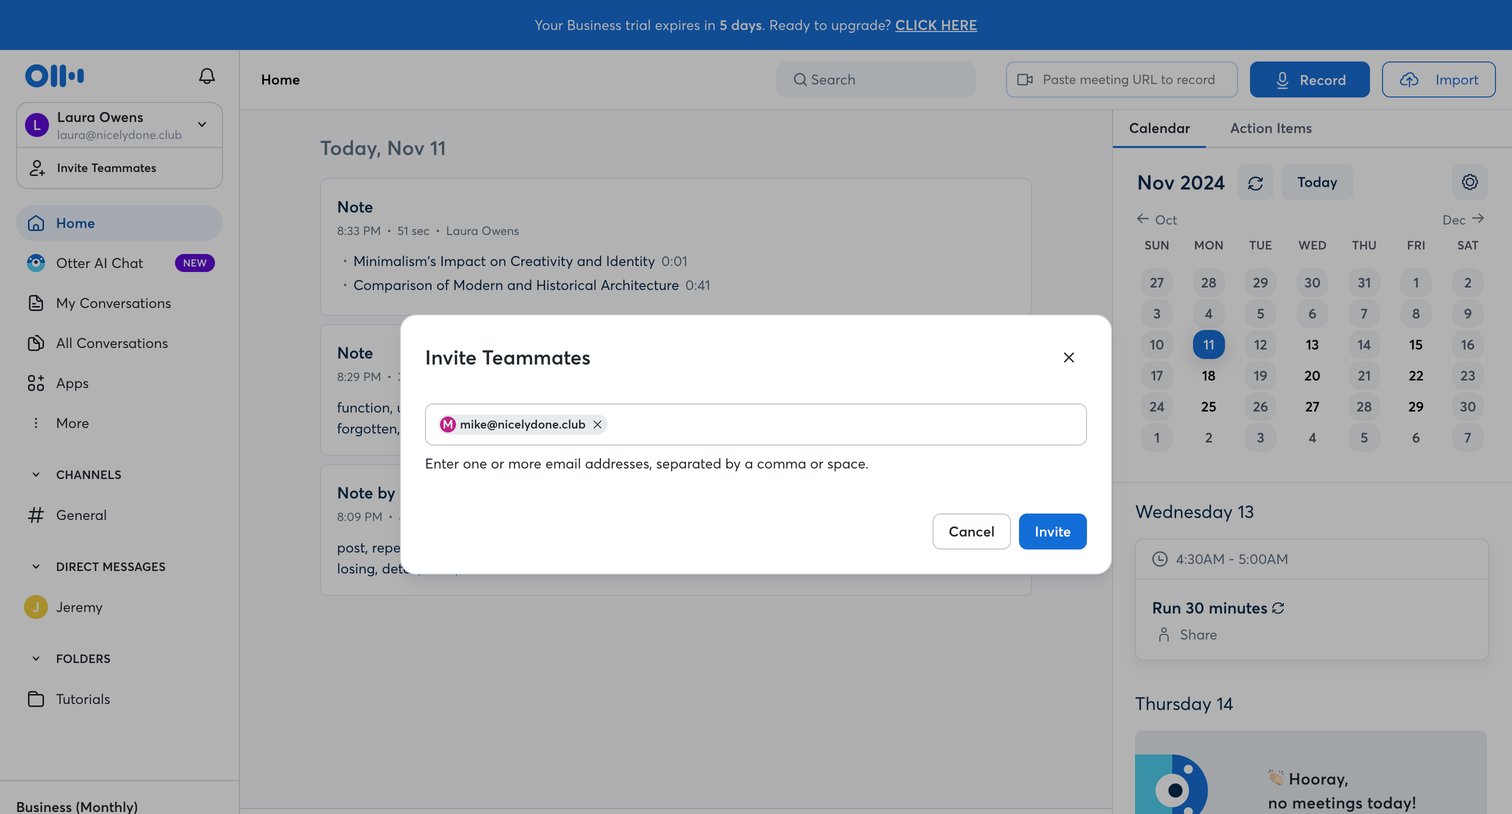Close the Invite Teammates dialog
Image resolution: width=1512 pixels, height=814 pixels.
click(1068, 357)
